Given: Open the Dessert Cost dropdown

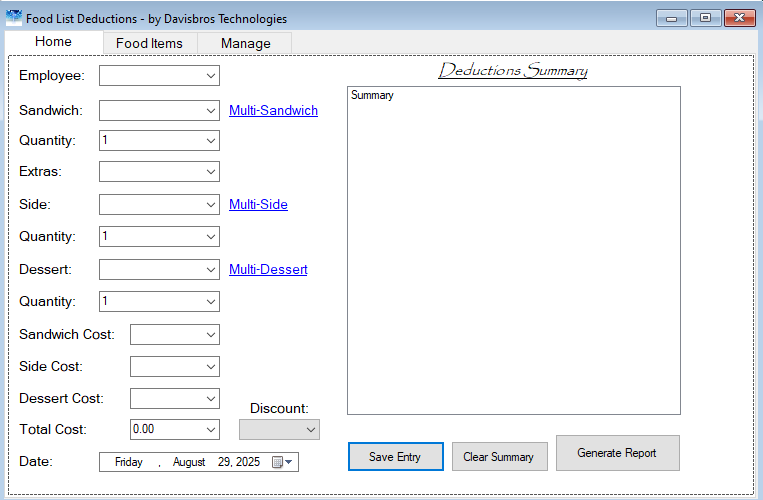Looking at the screenshot, I should coord(175,399).
